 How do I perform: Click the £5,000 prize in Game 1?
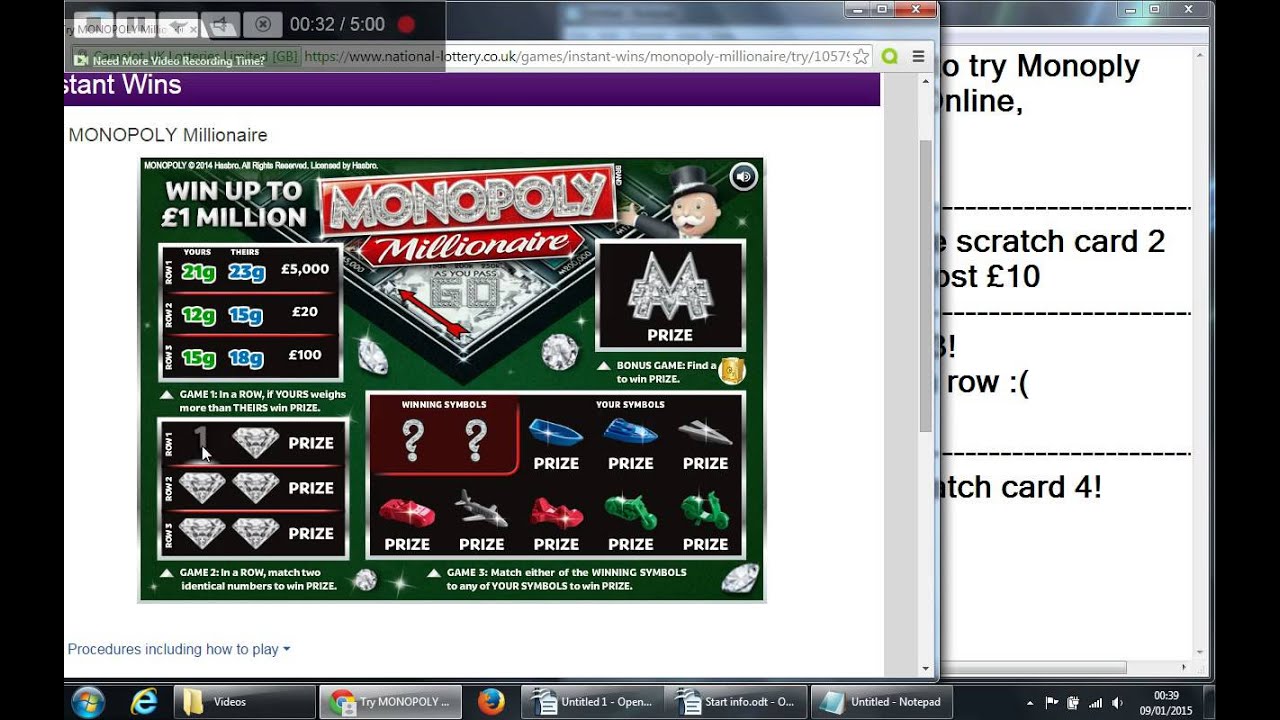(x=305, y=269)
